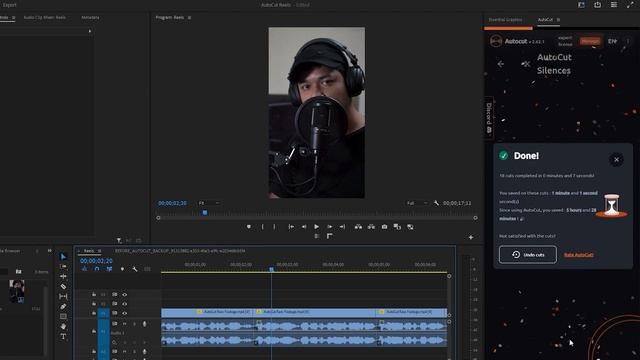The height and width of the screenshot is (360, 640).
Task: Select the Type tool
Action: pos(63,337)
